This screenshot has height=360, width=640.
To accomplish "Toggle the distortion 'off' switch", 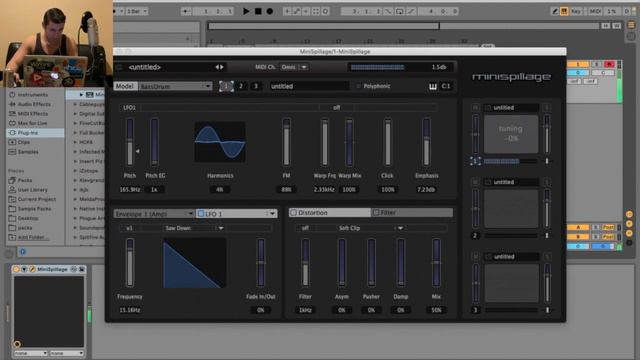I will [305, 228].
